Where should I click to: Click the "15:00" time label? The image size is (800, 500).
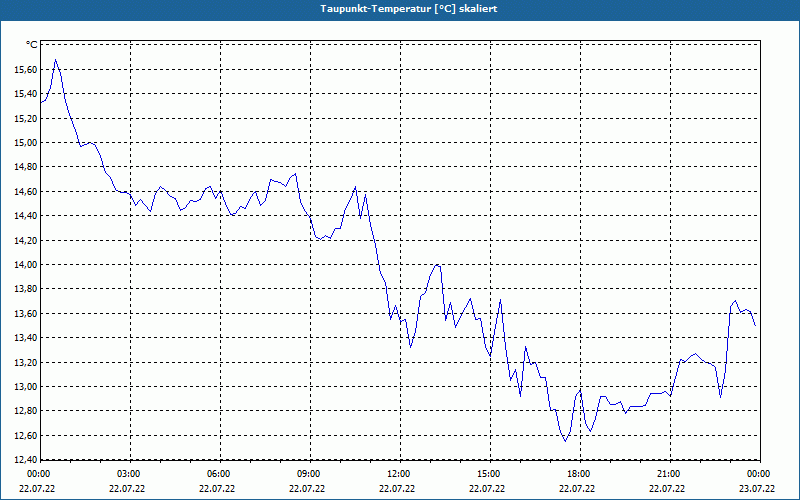pos(488,474)
